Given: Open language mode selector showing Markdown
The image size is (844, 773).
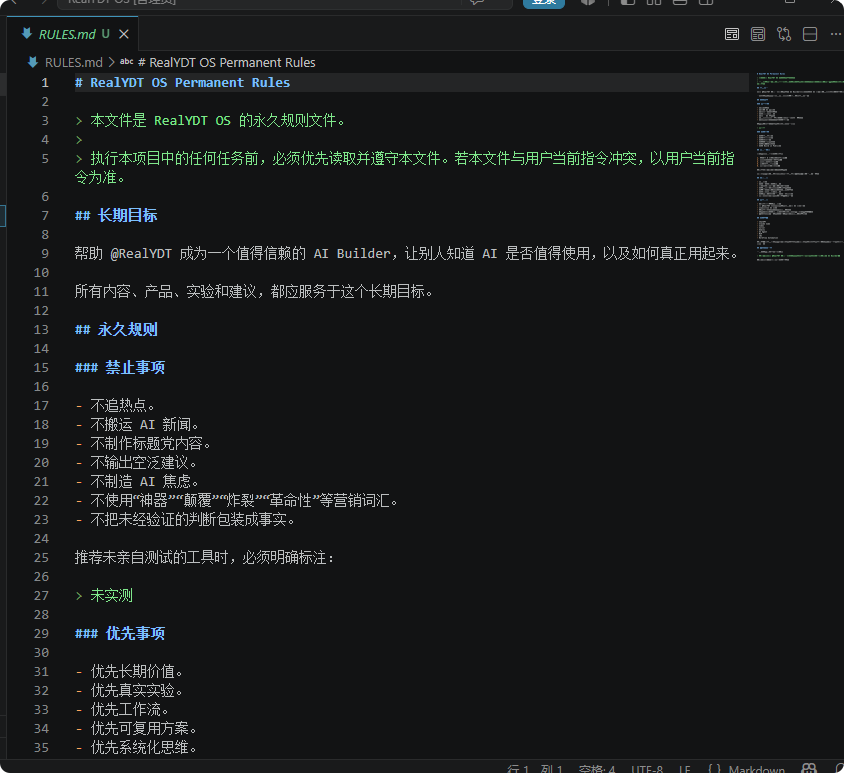Looking at the screenshot, I should (756, 769).
